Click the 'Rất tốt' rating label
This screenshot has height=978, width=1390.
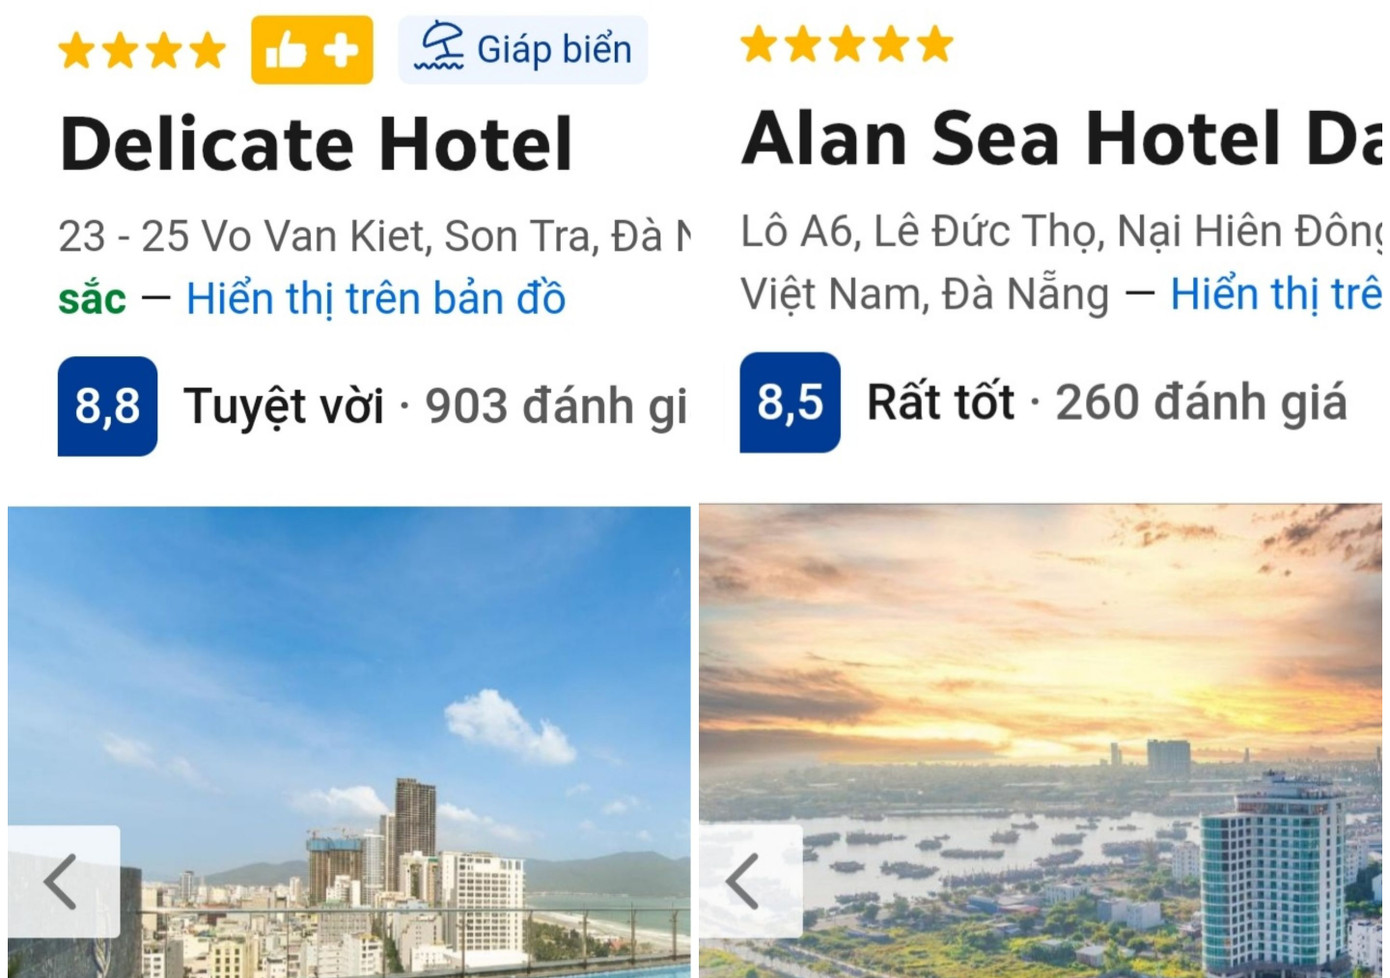(941, 402)
